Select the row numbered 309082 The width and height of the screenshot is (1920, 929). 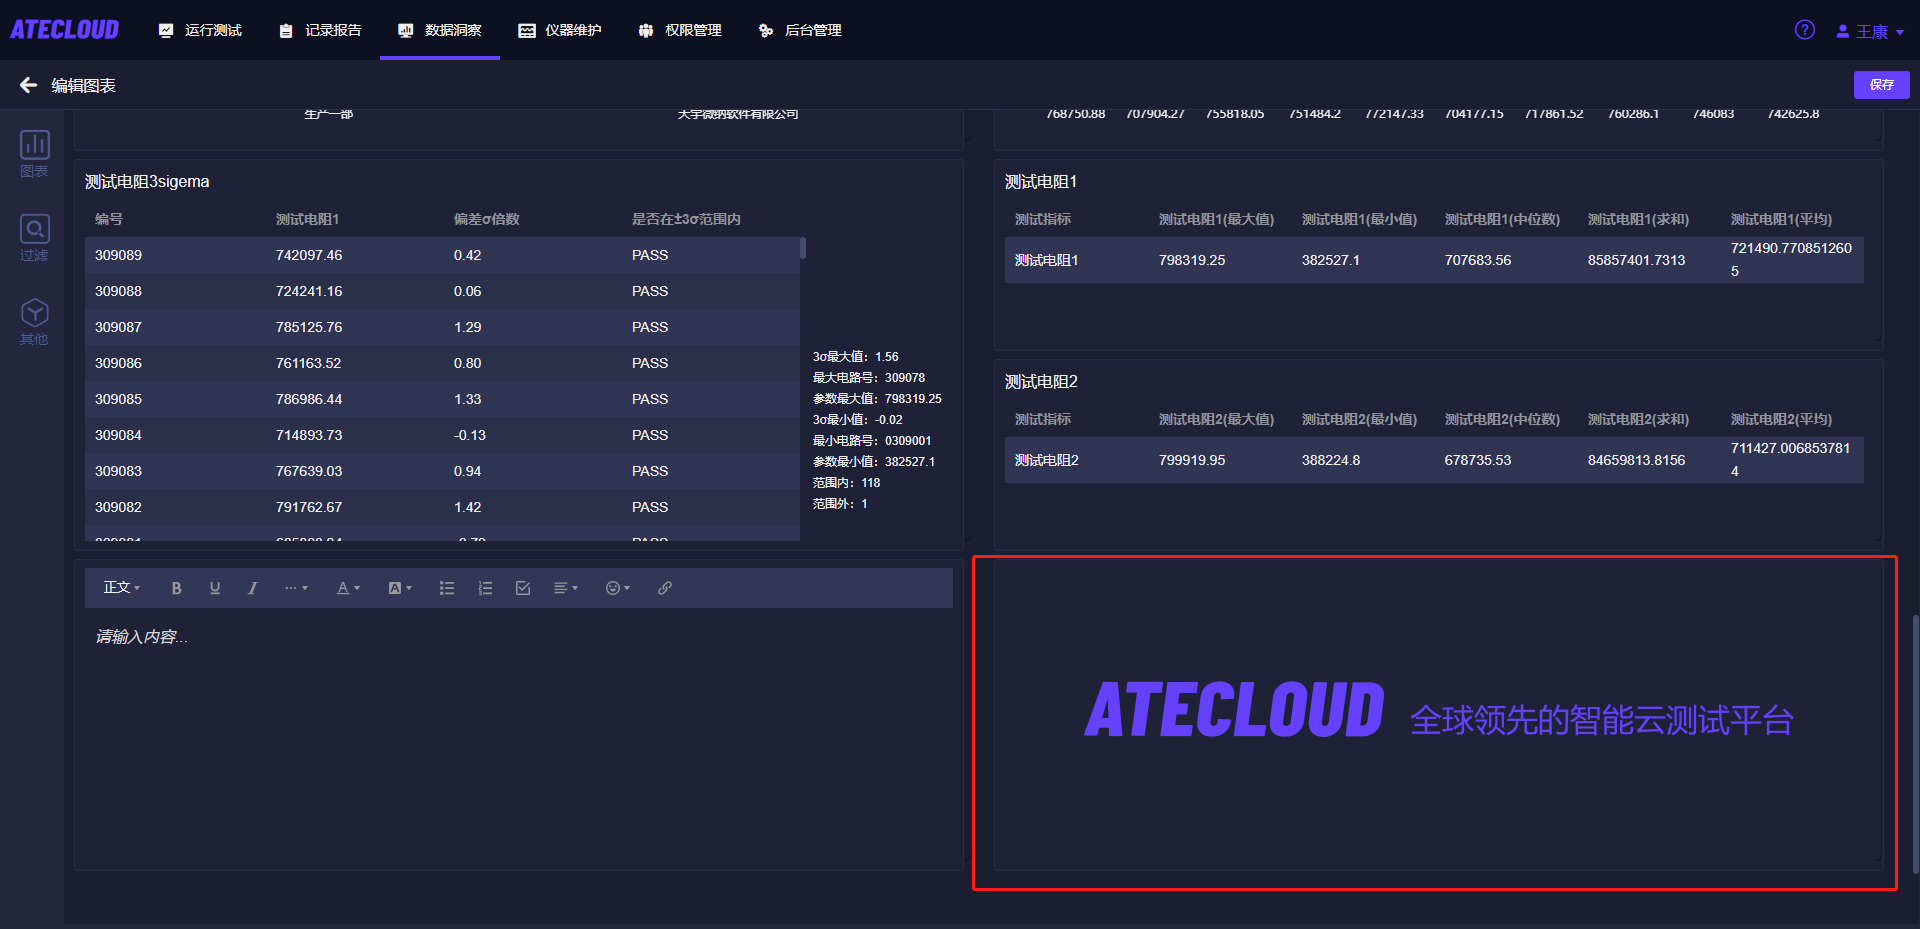[x=442, y=507]
